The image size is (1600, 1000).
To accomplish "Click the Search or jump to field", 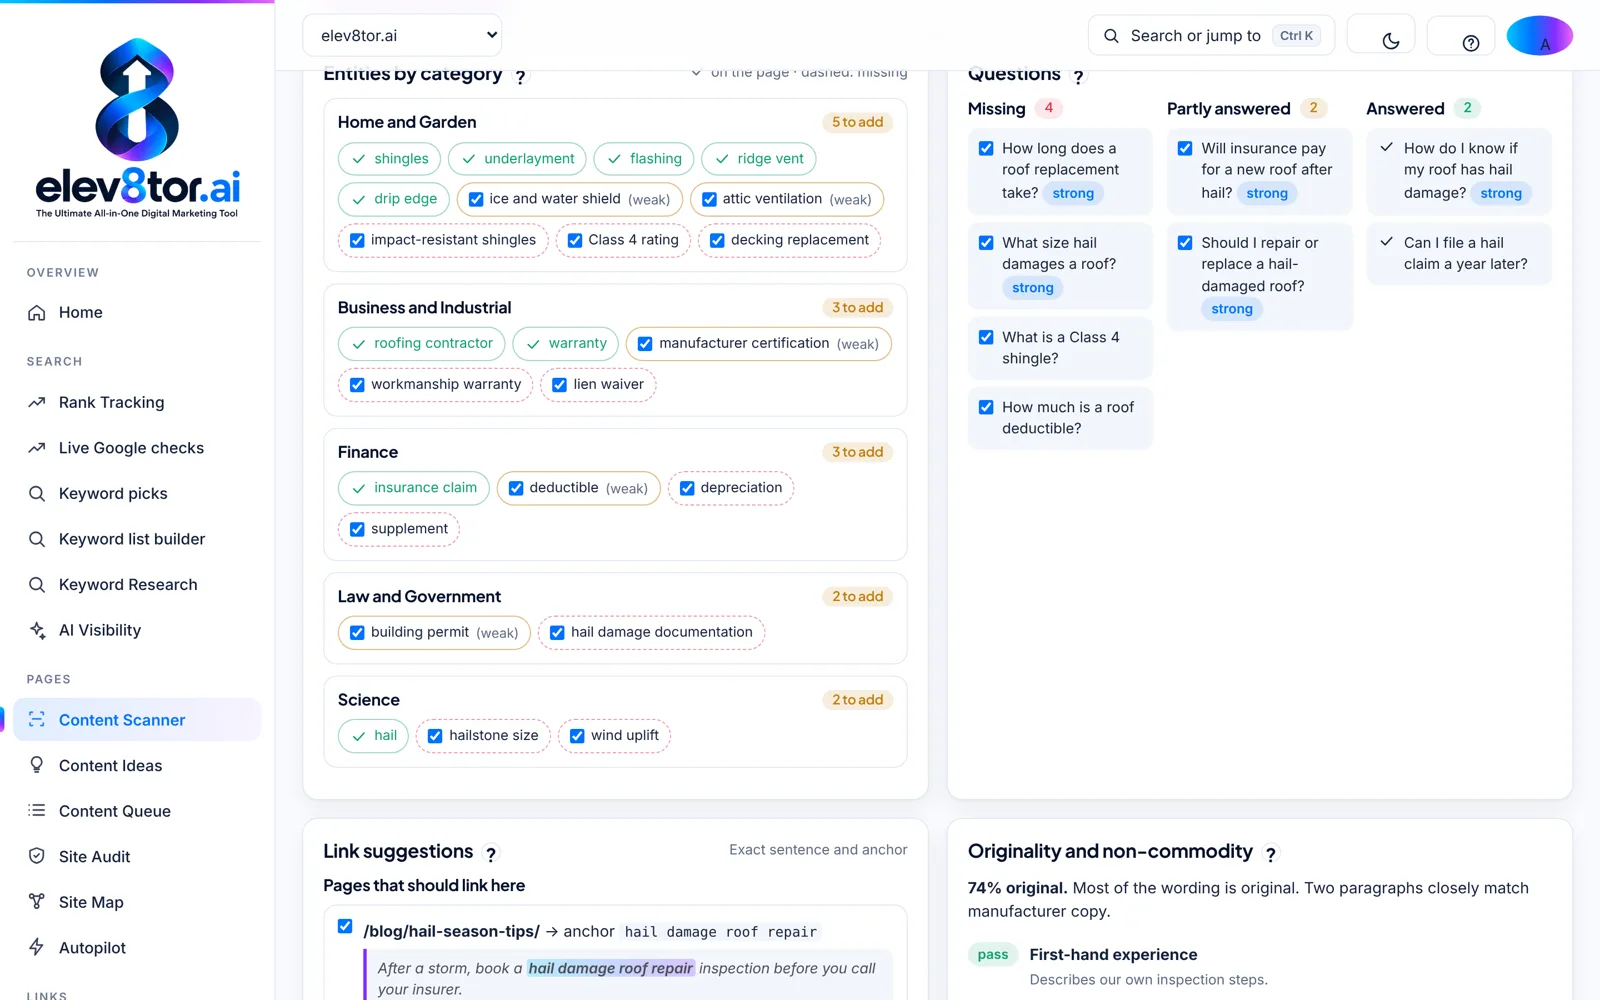I will [x=1211, y=36].
